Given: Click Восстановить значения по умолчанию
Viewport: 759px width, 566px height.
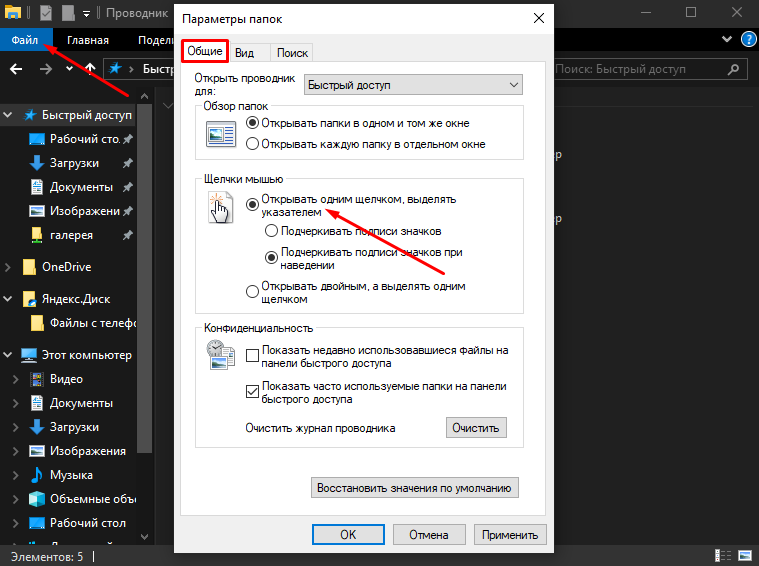Looking at the screenshot, I should (414, 488).
